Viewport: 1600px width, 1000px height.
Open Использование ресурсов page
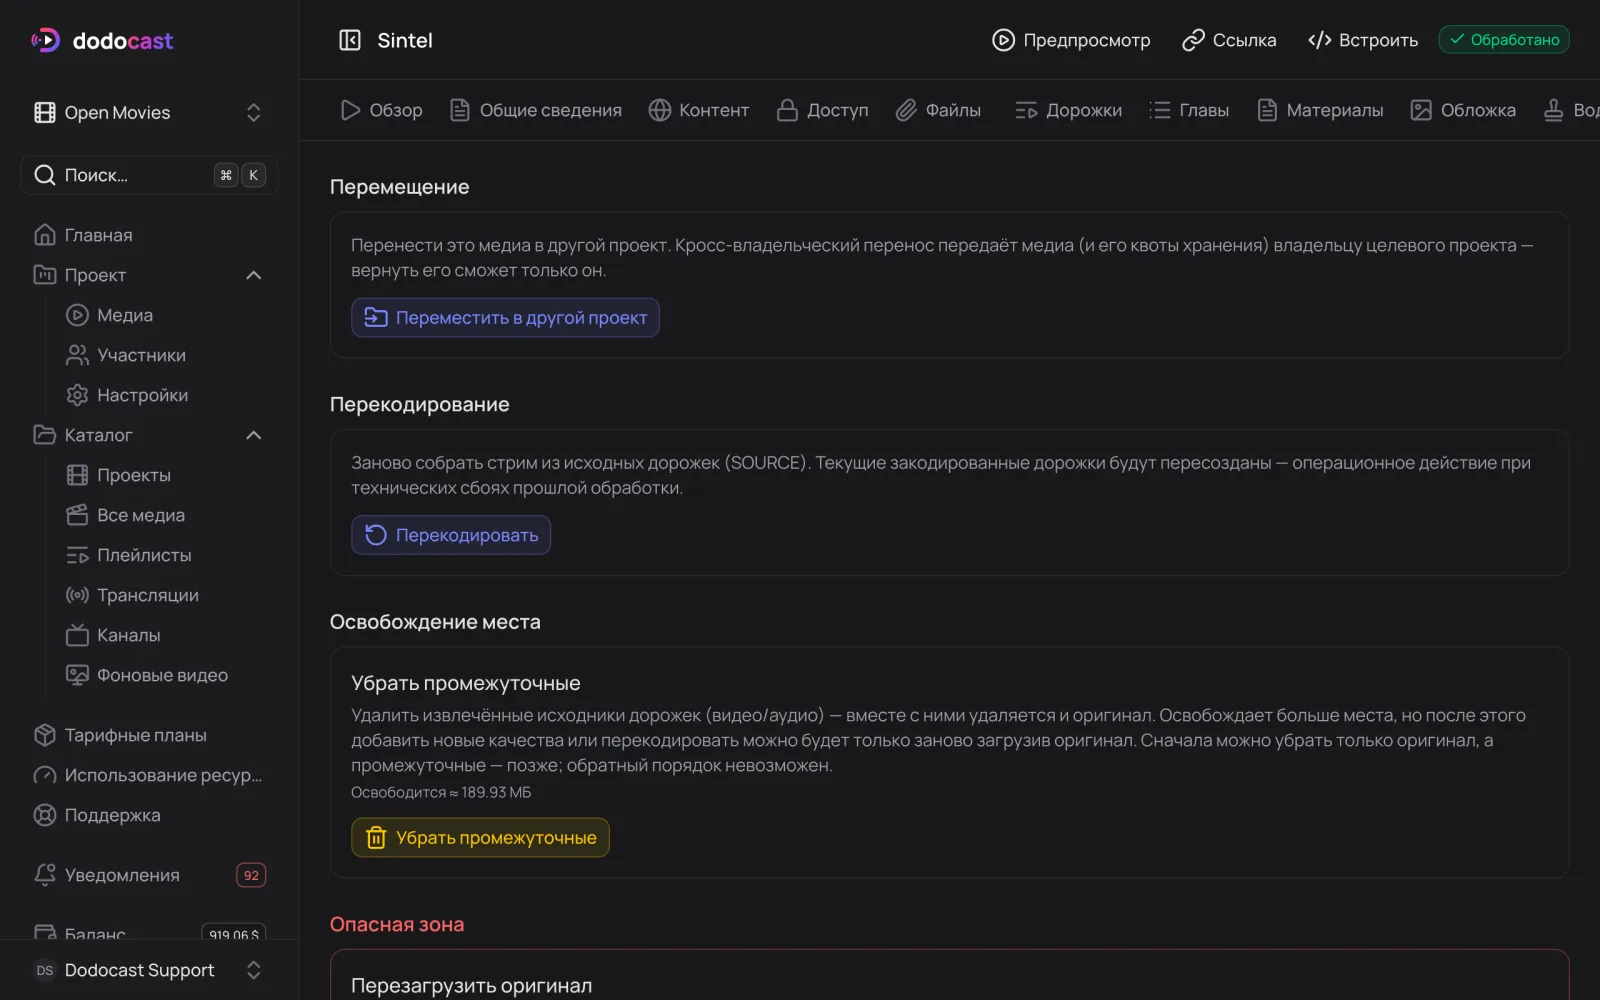click(149, 775)
